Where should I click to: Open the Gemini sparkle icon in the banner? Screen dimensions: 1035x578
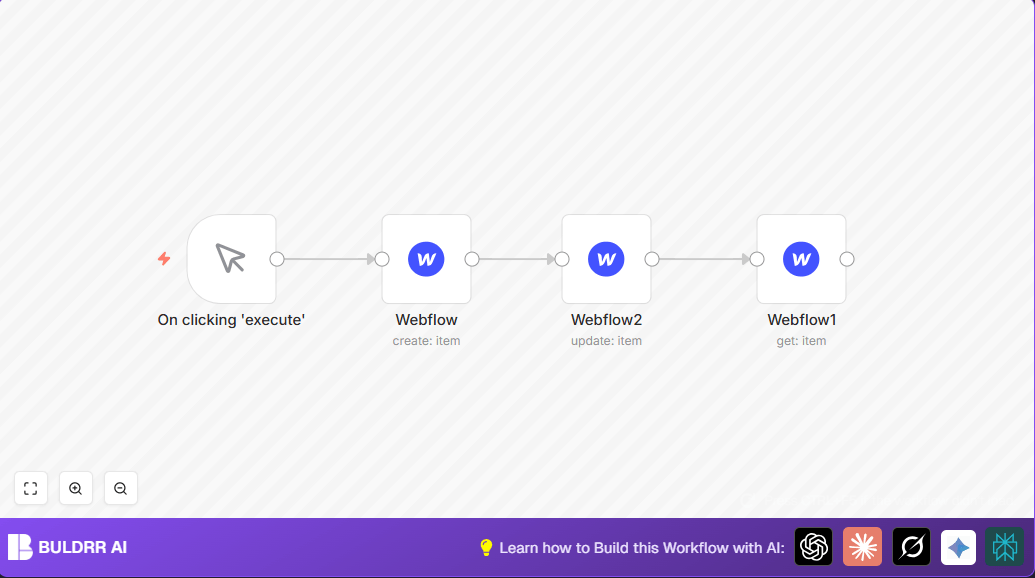coord(958,547)
